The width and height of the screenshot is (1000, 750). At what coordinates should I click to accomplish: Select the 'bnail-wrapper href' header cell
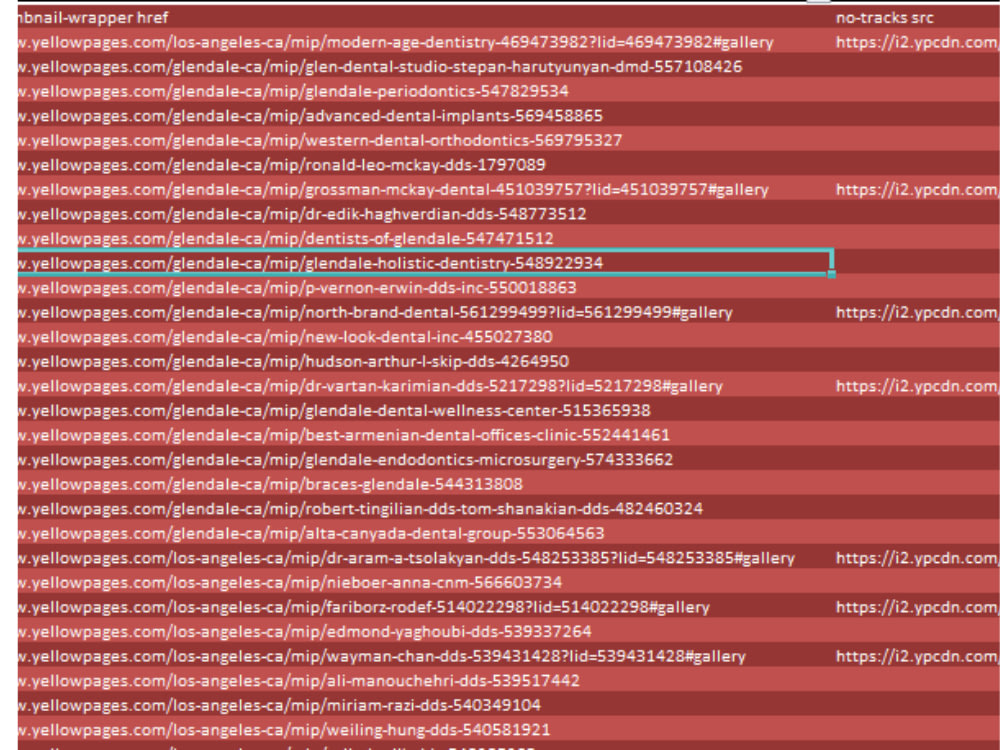coord(425,18)
